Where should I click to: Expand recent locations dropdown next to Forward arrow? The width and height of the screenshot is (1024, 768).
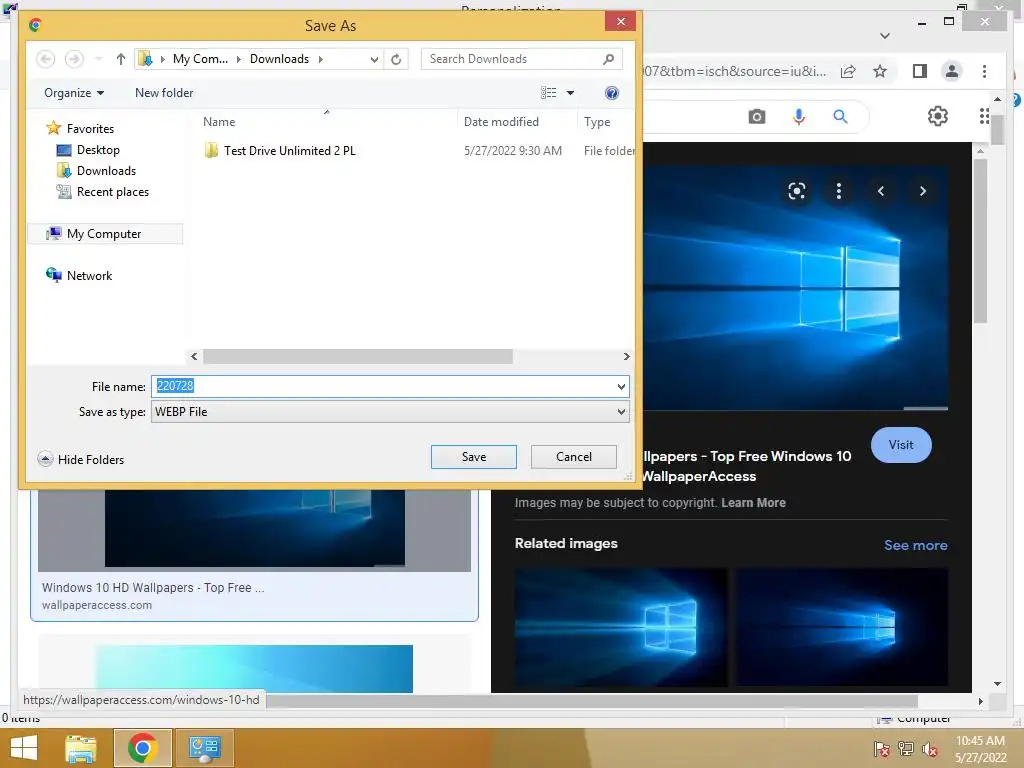tap(98, 59)
